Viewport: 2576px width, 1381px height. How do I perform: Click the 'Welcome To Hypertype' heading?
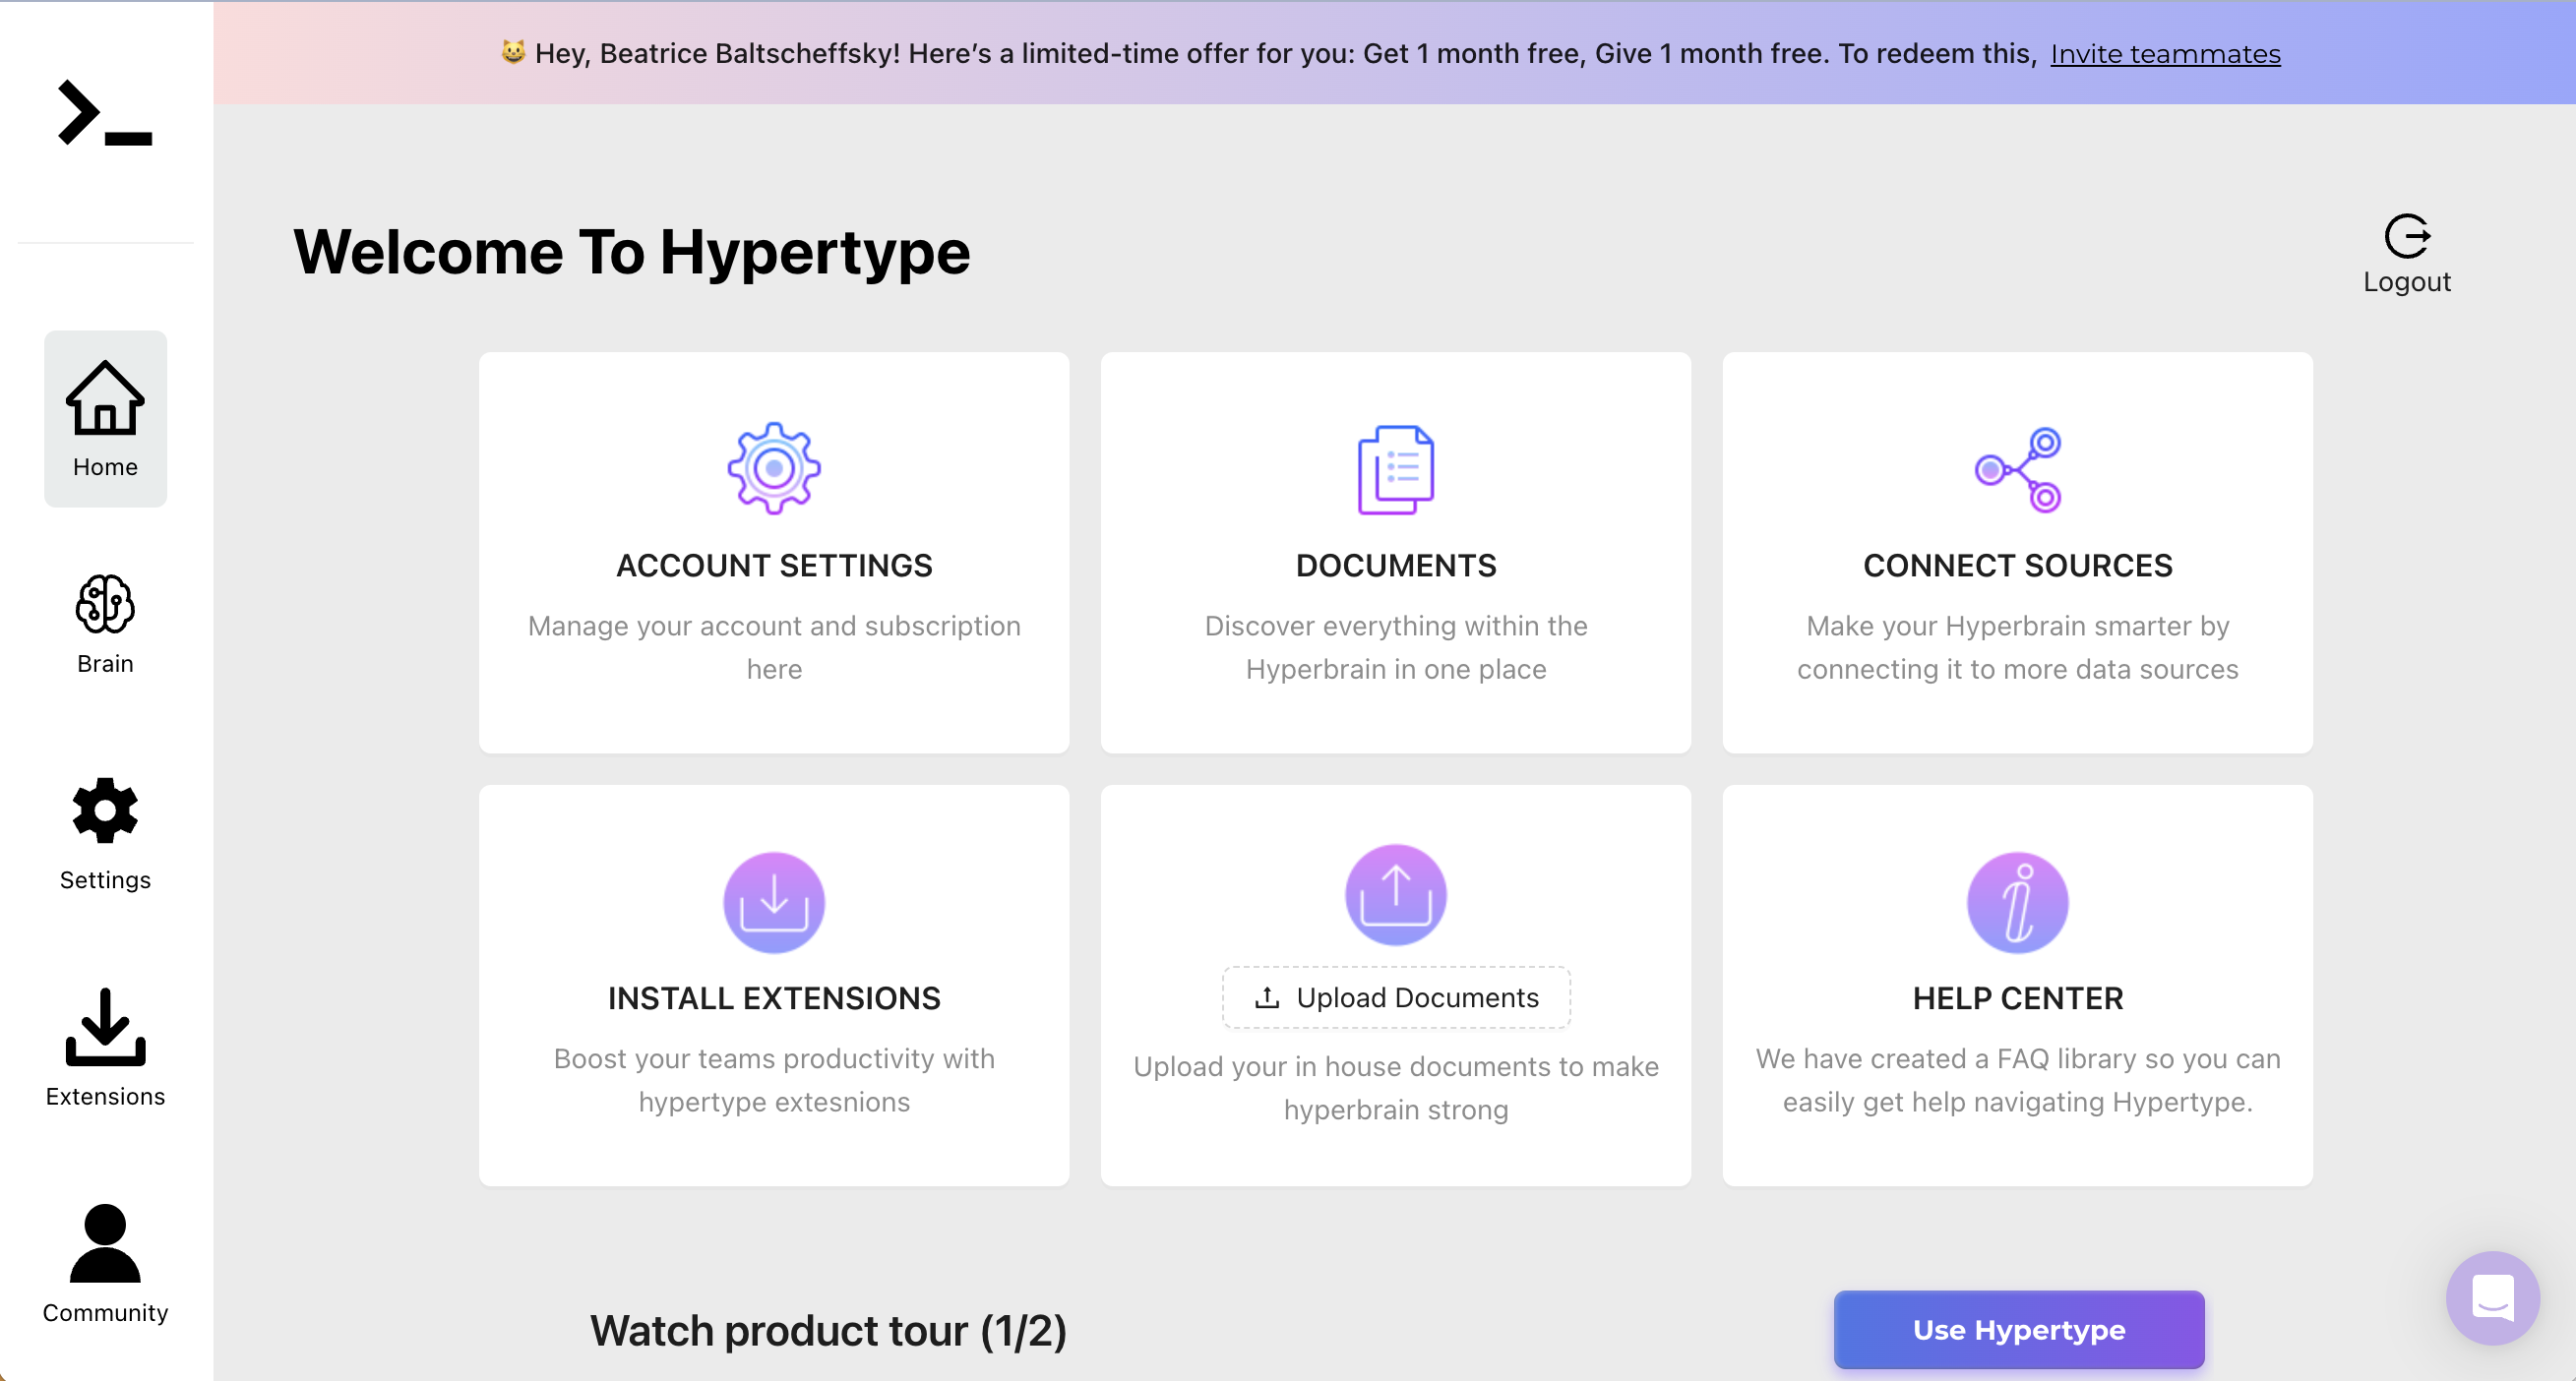[631, 252]
